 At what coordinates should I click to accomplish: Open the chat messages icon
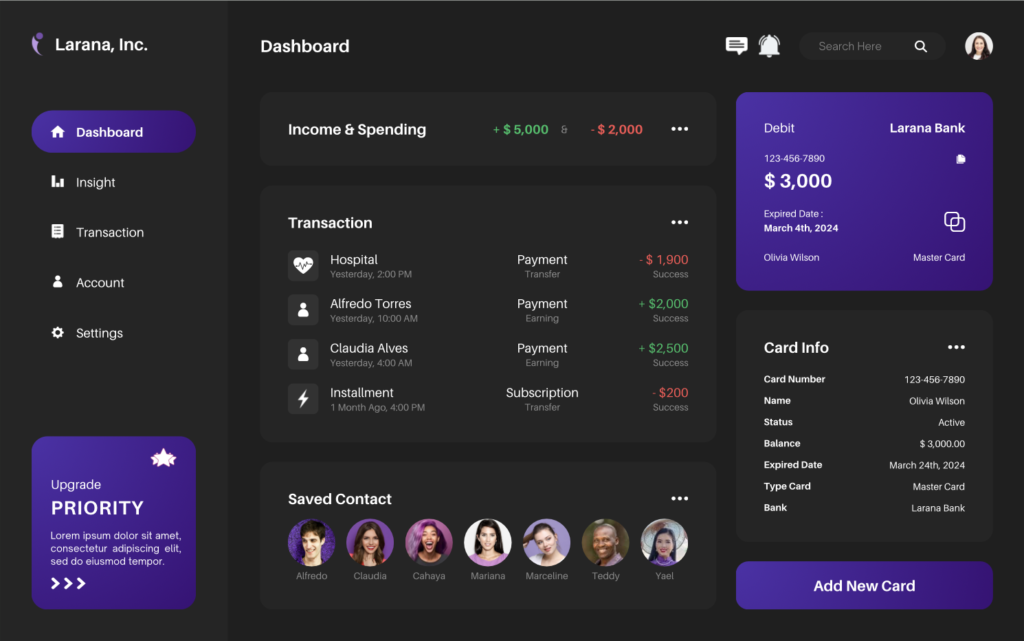coord(736,46)
